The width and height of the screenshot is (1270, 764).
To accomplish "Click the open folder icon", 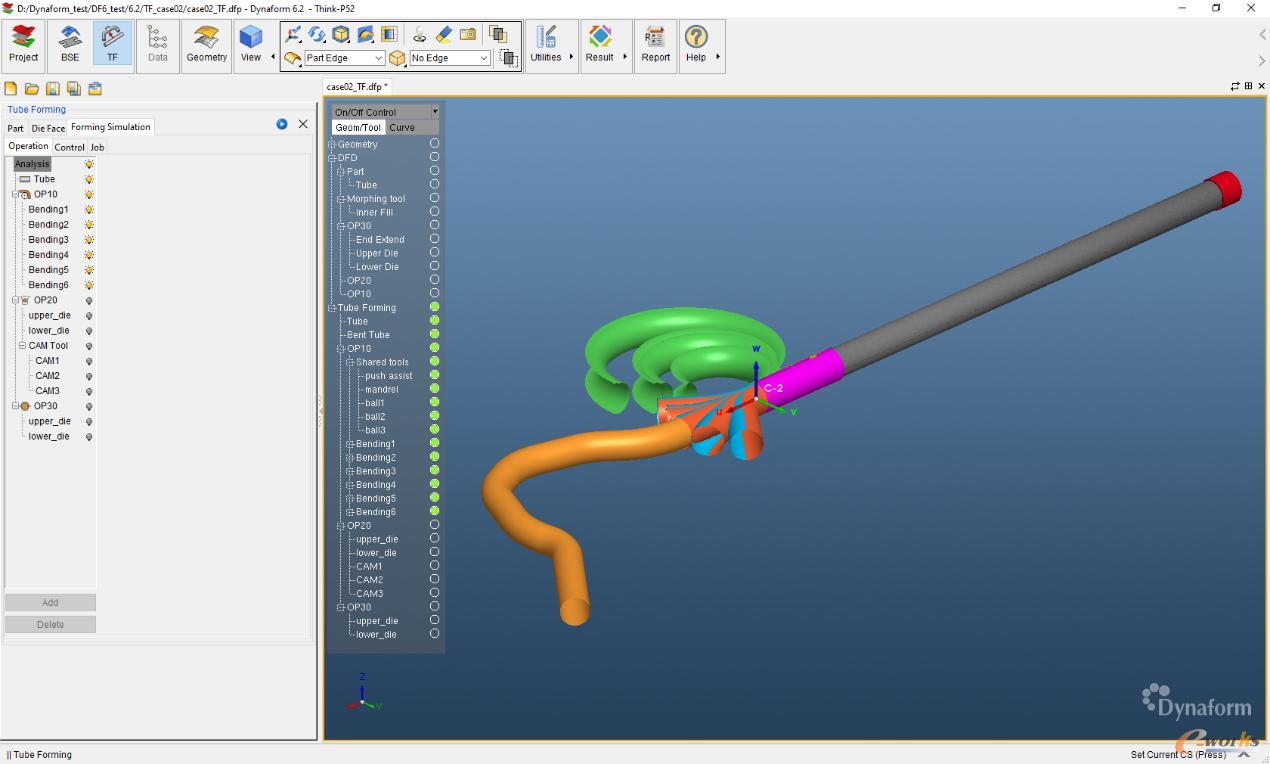I will [32, 89].
